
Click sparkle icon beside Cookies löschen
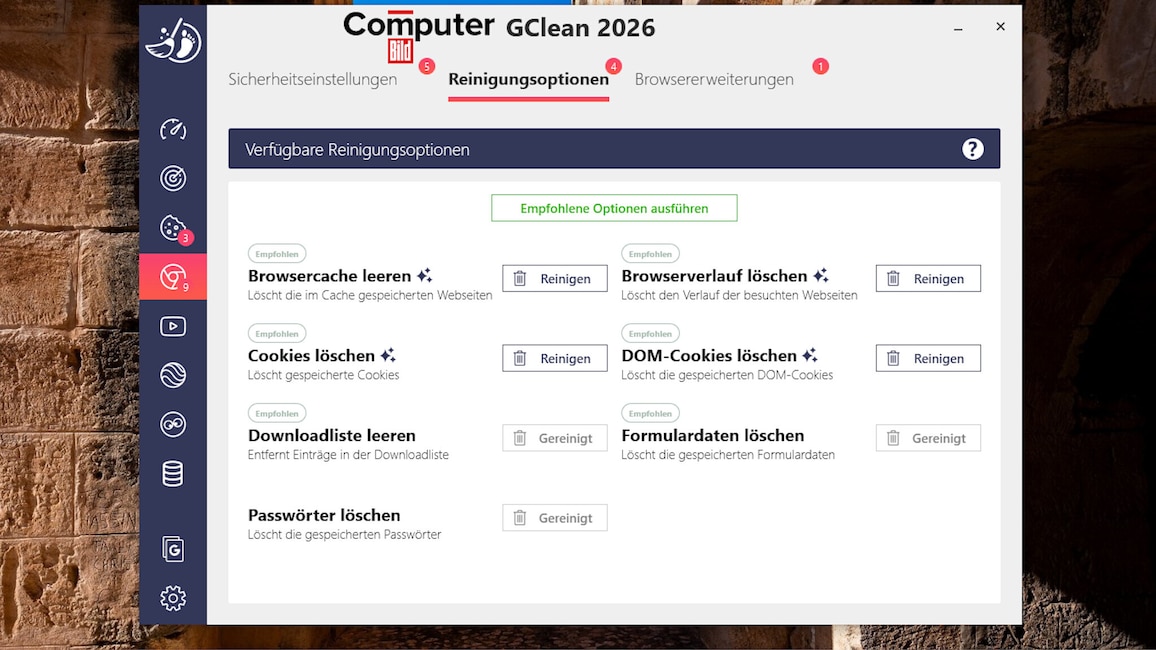tap(389, 355)
